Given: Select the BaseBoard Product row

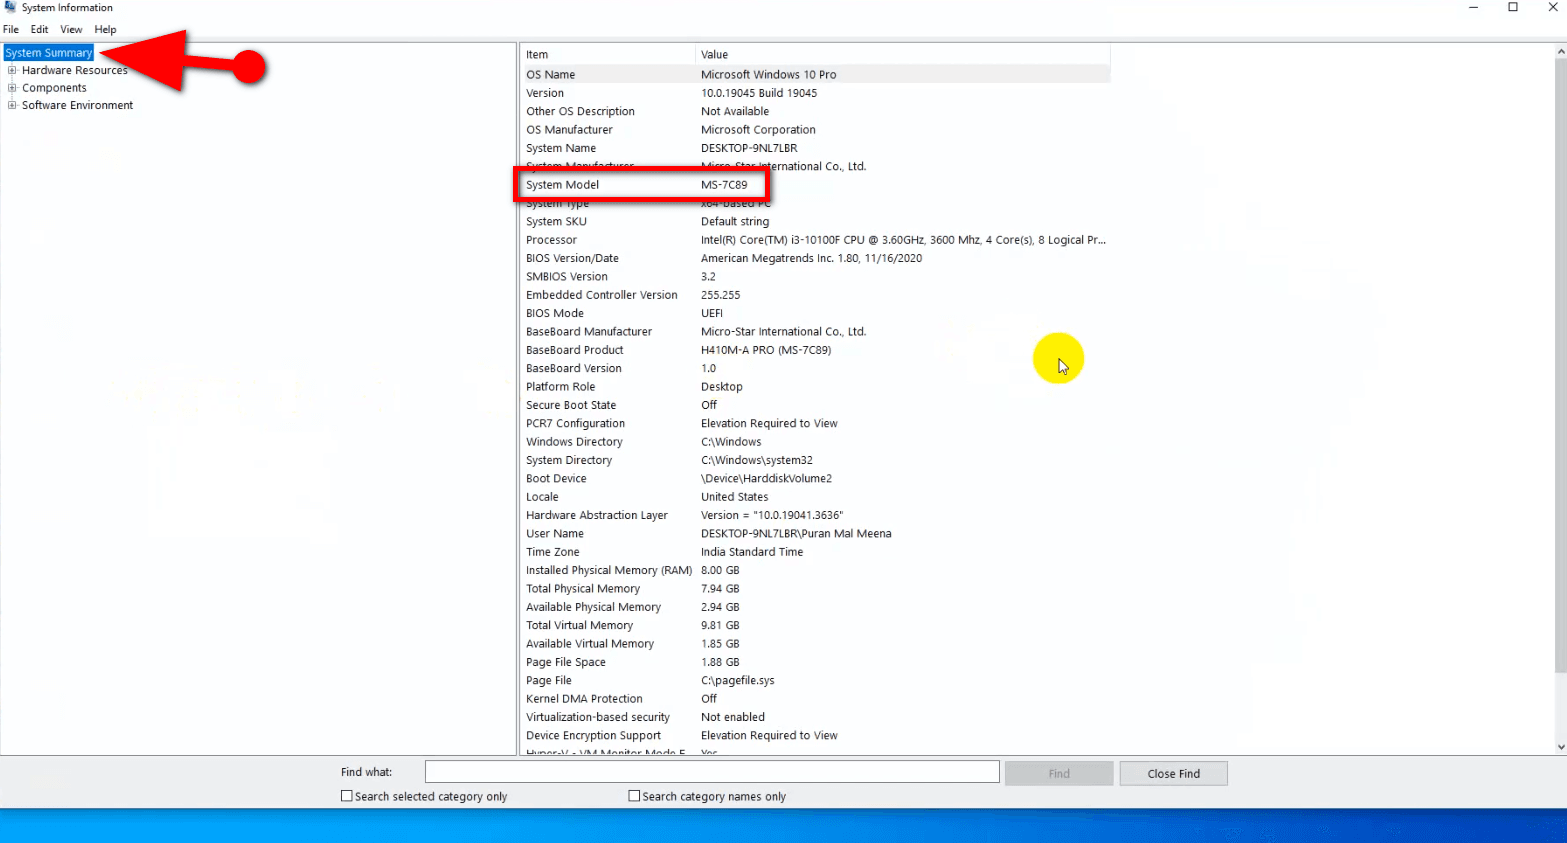Looking at the screenshot, I should point(815,350).
